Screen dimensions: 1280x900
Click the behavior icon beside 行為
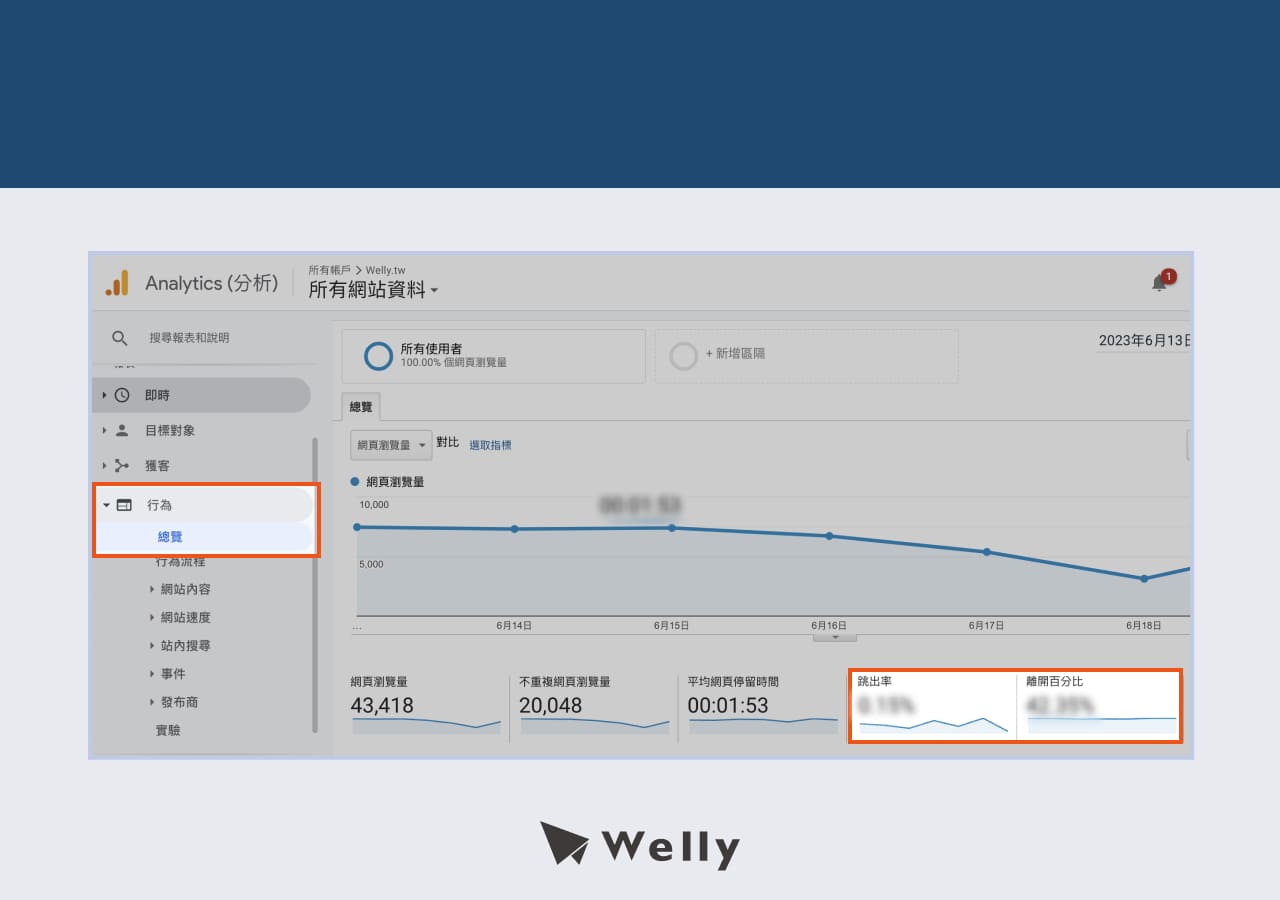coord(124,505)
